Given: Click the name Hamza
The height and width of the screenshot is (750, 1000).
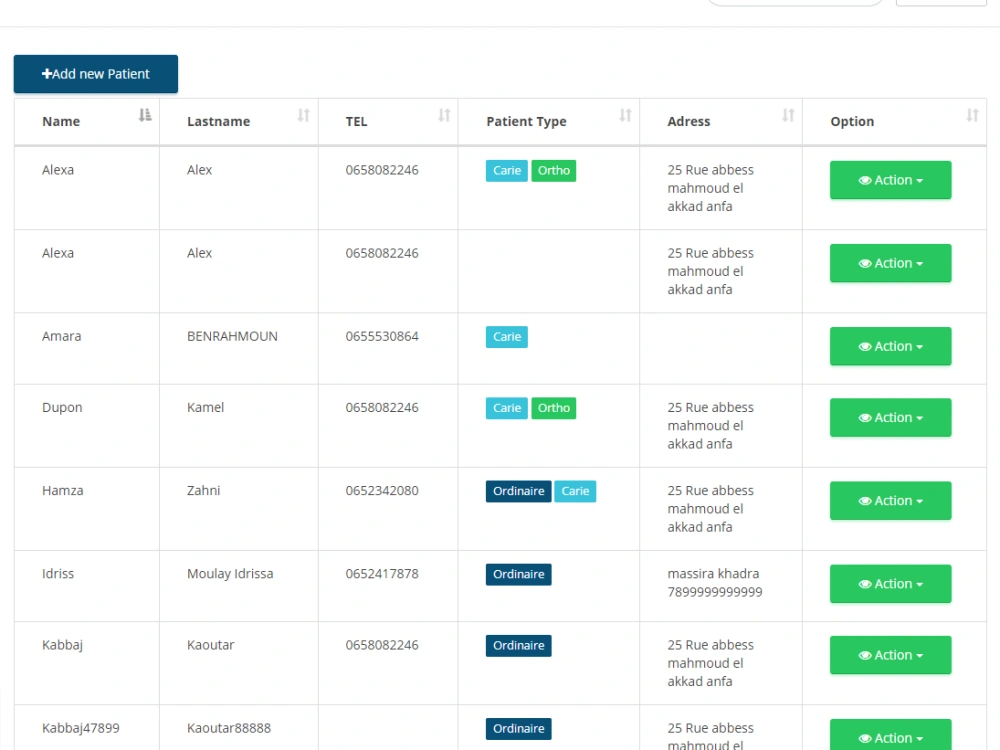Looking at the screenshot, I should [x=62, y=490].
